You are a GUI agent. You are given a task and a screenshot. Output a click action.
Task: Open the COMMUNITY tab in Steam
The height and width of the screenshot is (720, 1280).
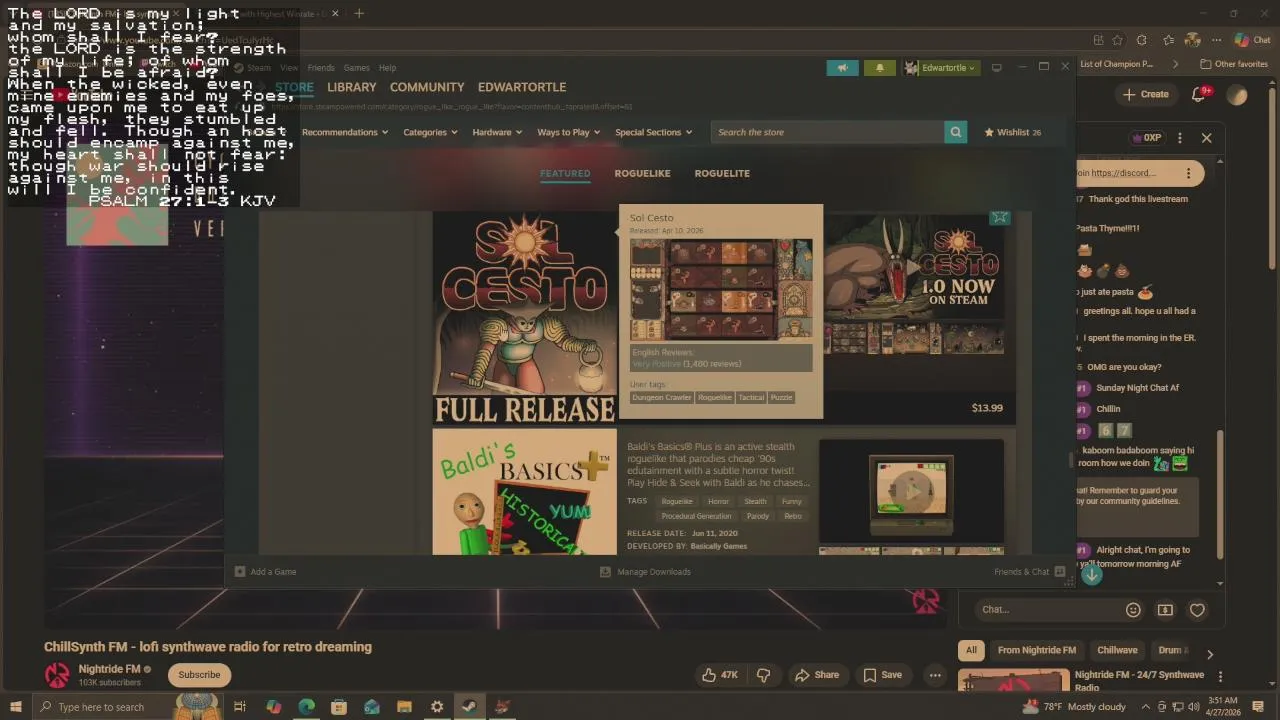pos(427,87)
